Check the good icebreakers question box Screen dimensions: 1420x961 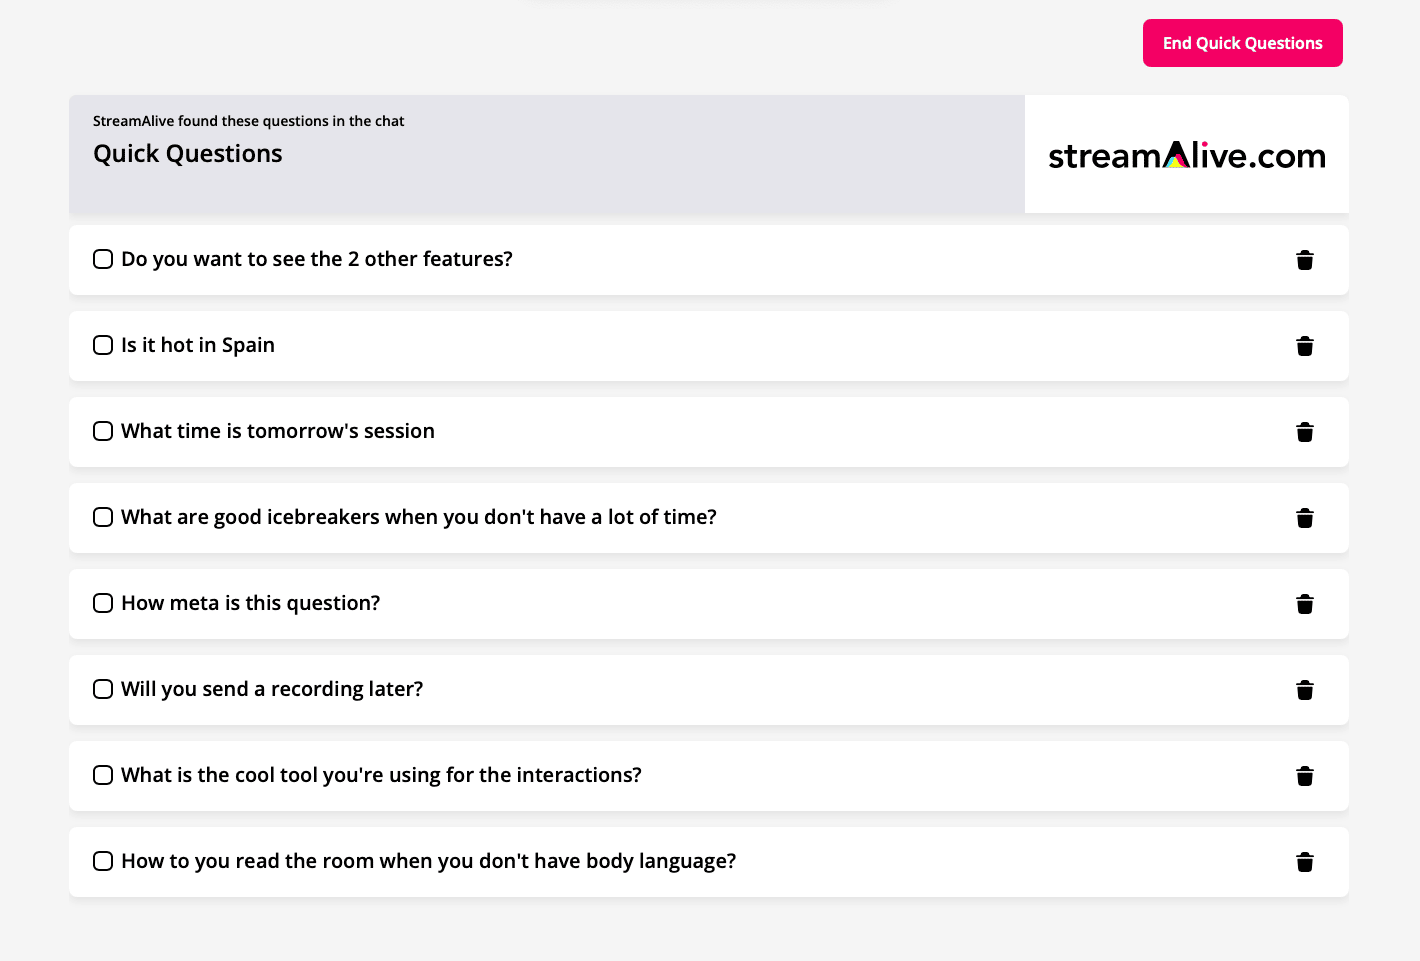103,517
